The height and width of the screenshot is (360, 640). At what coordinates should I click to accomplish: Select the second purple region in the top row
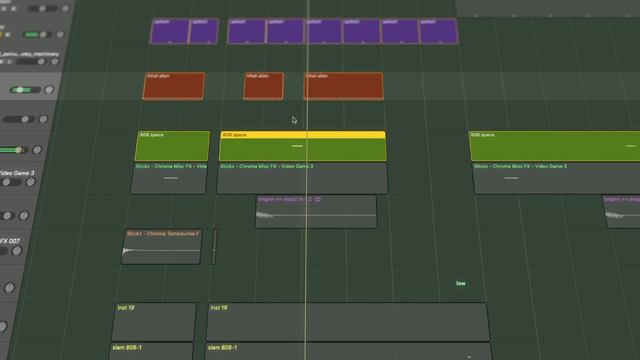tap(204, 31)
